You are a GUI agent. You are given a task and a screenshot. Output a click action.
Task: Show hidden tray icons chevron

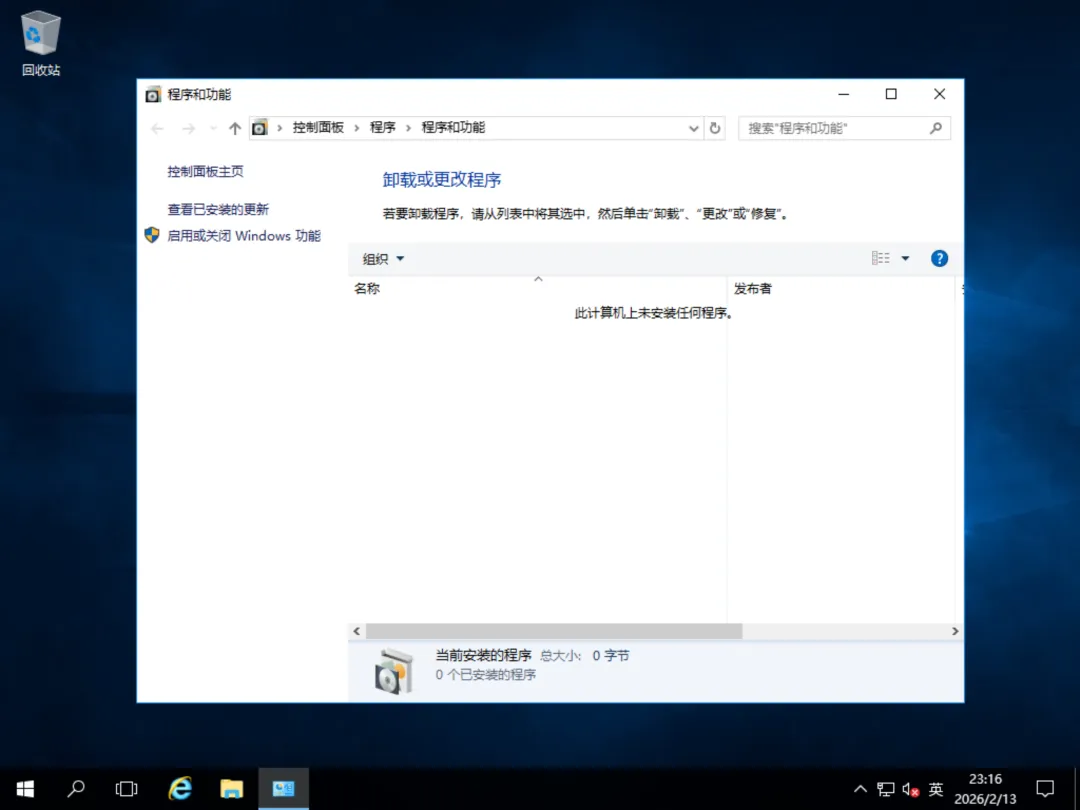860,789
